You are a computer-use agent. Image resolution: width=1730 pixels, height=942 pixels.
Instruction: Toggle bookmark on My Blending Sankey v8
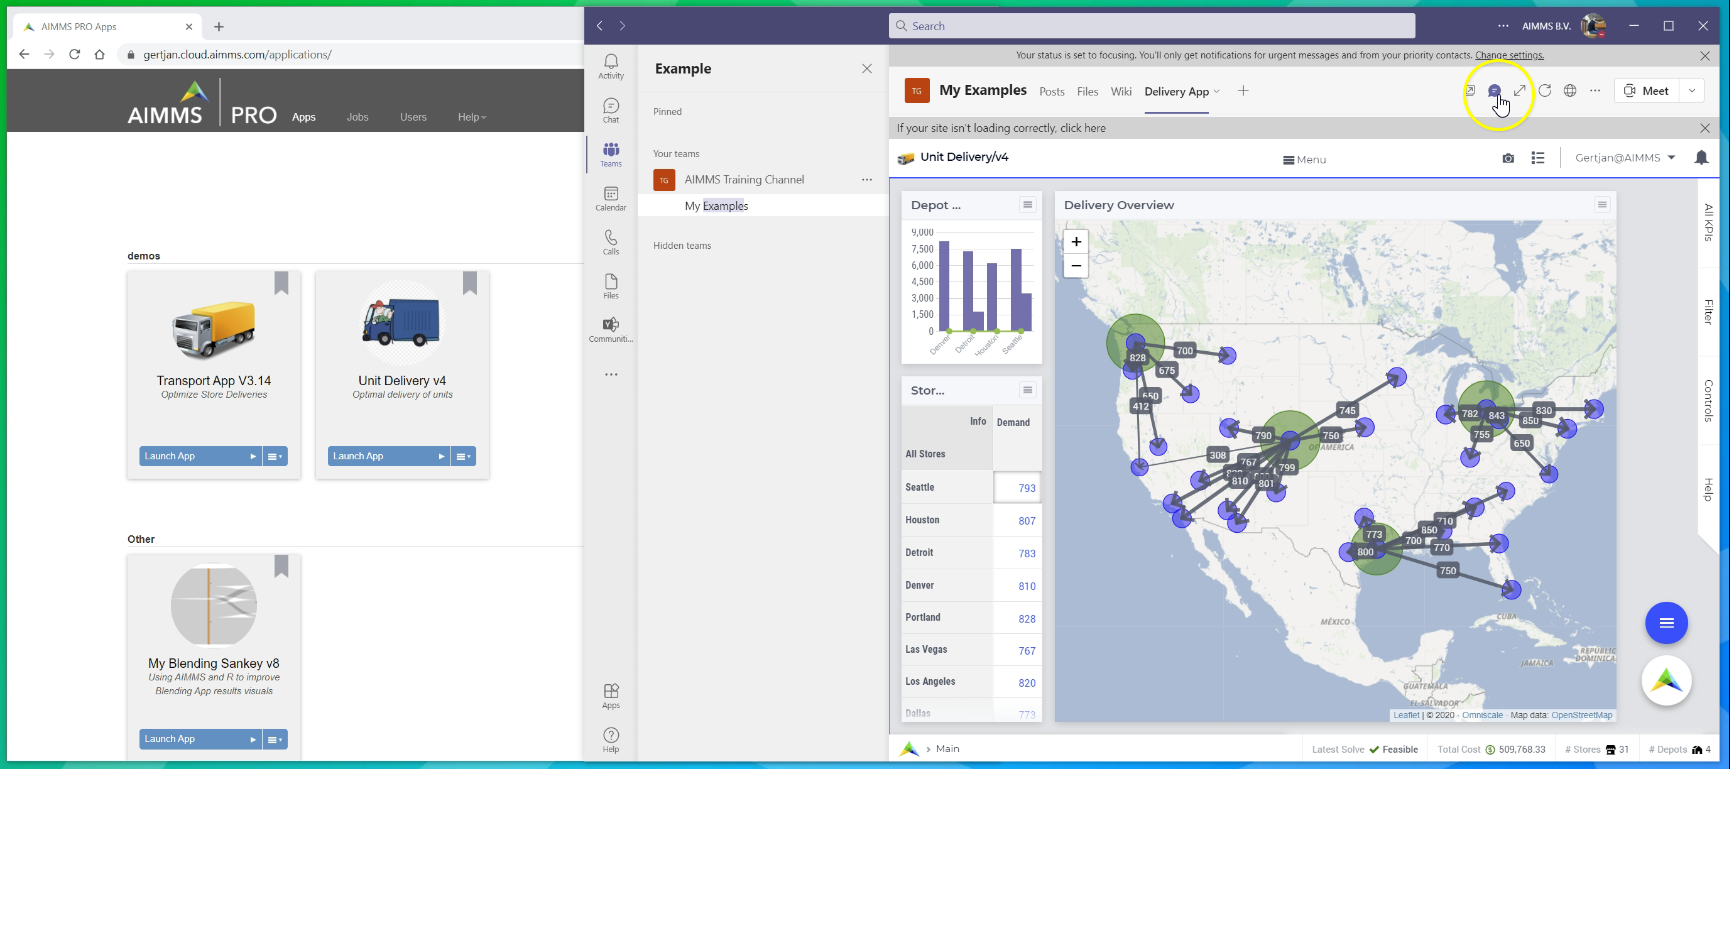click(281, 566)
